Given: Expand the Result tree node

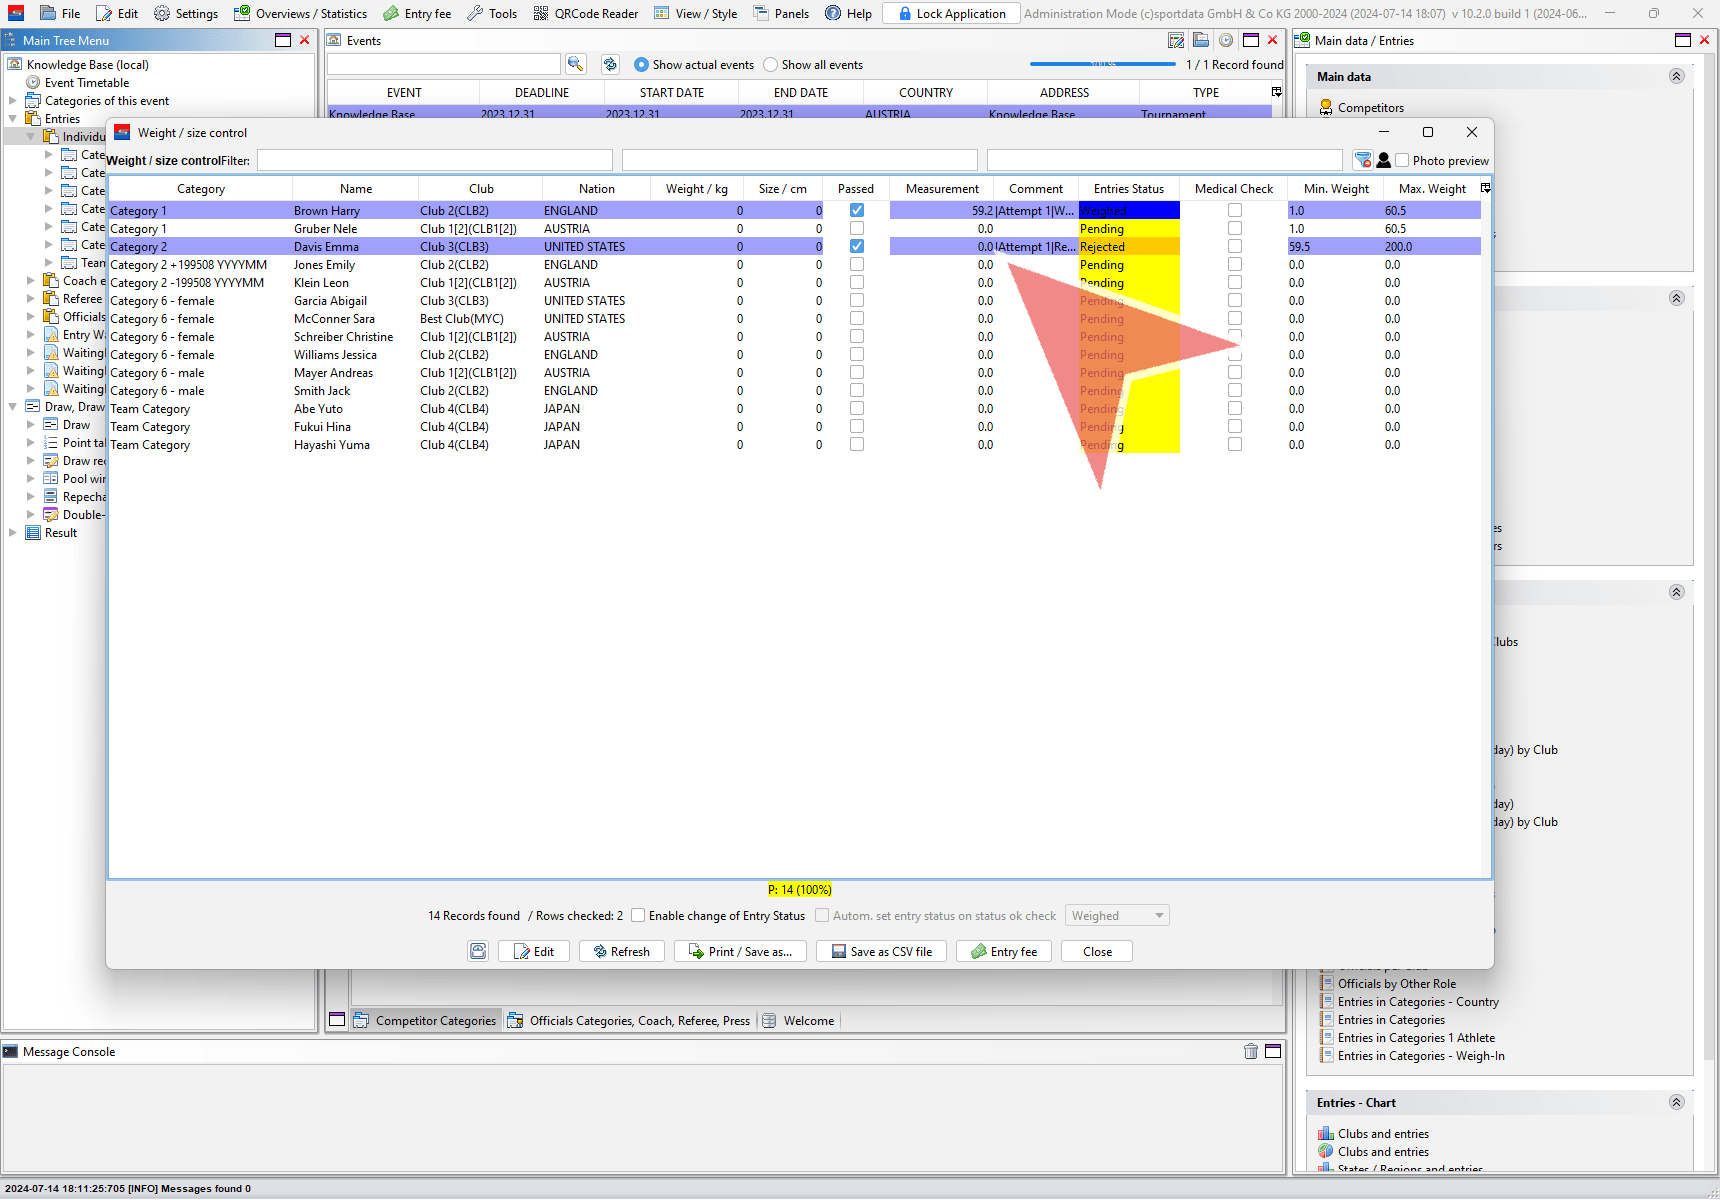Looking at the screenshot, I should pos(13,533).
